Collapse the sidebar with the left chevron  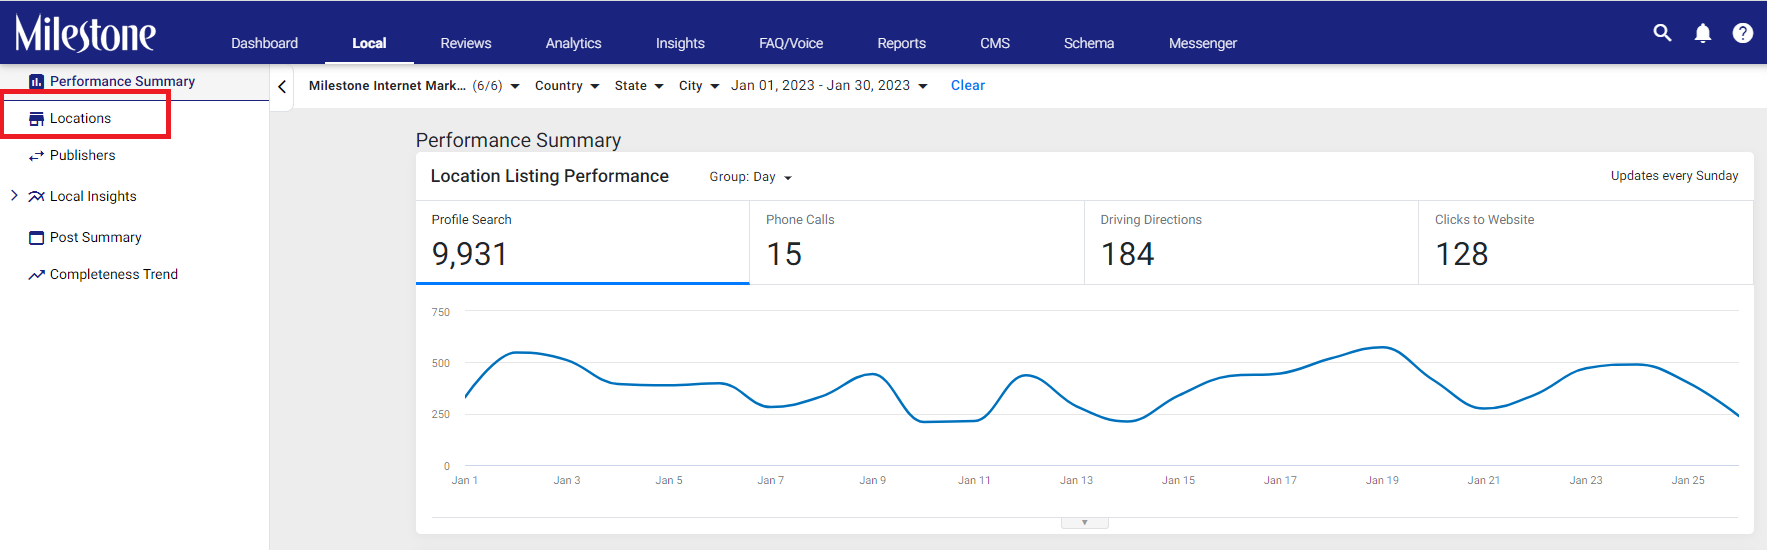click(x=282, y=87)
